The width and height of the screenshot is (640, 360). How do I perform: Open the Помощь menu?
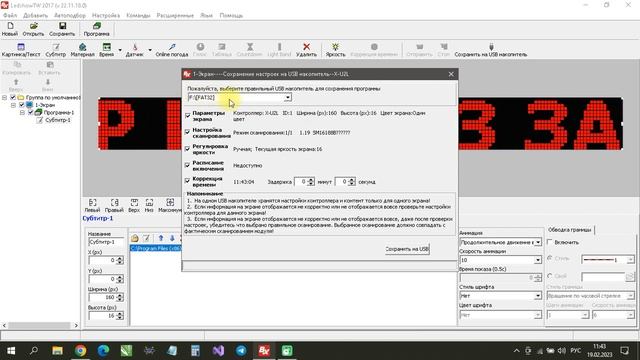[x=231, y=15]
